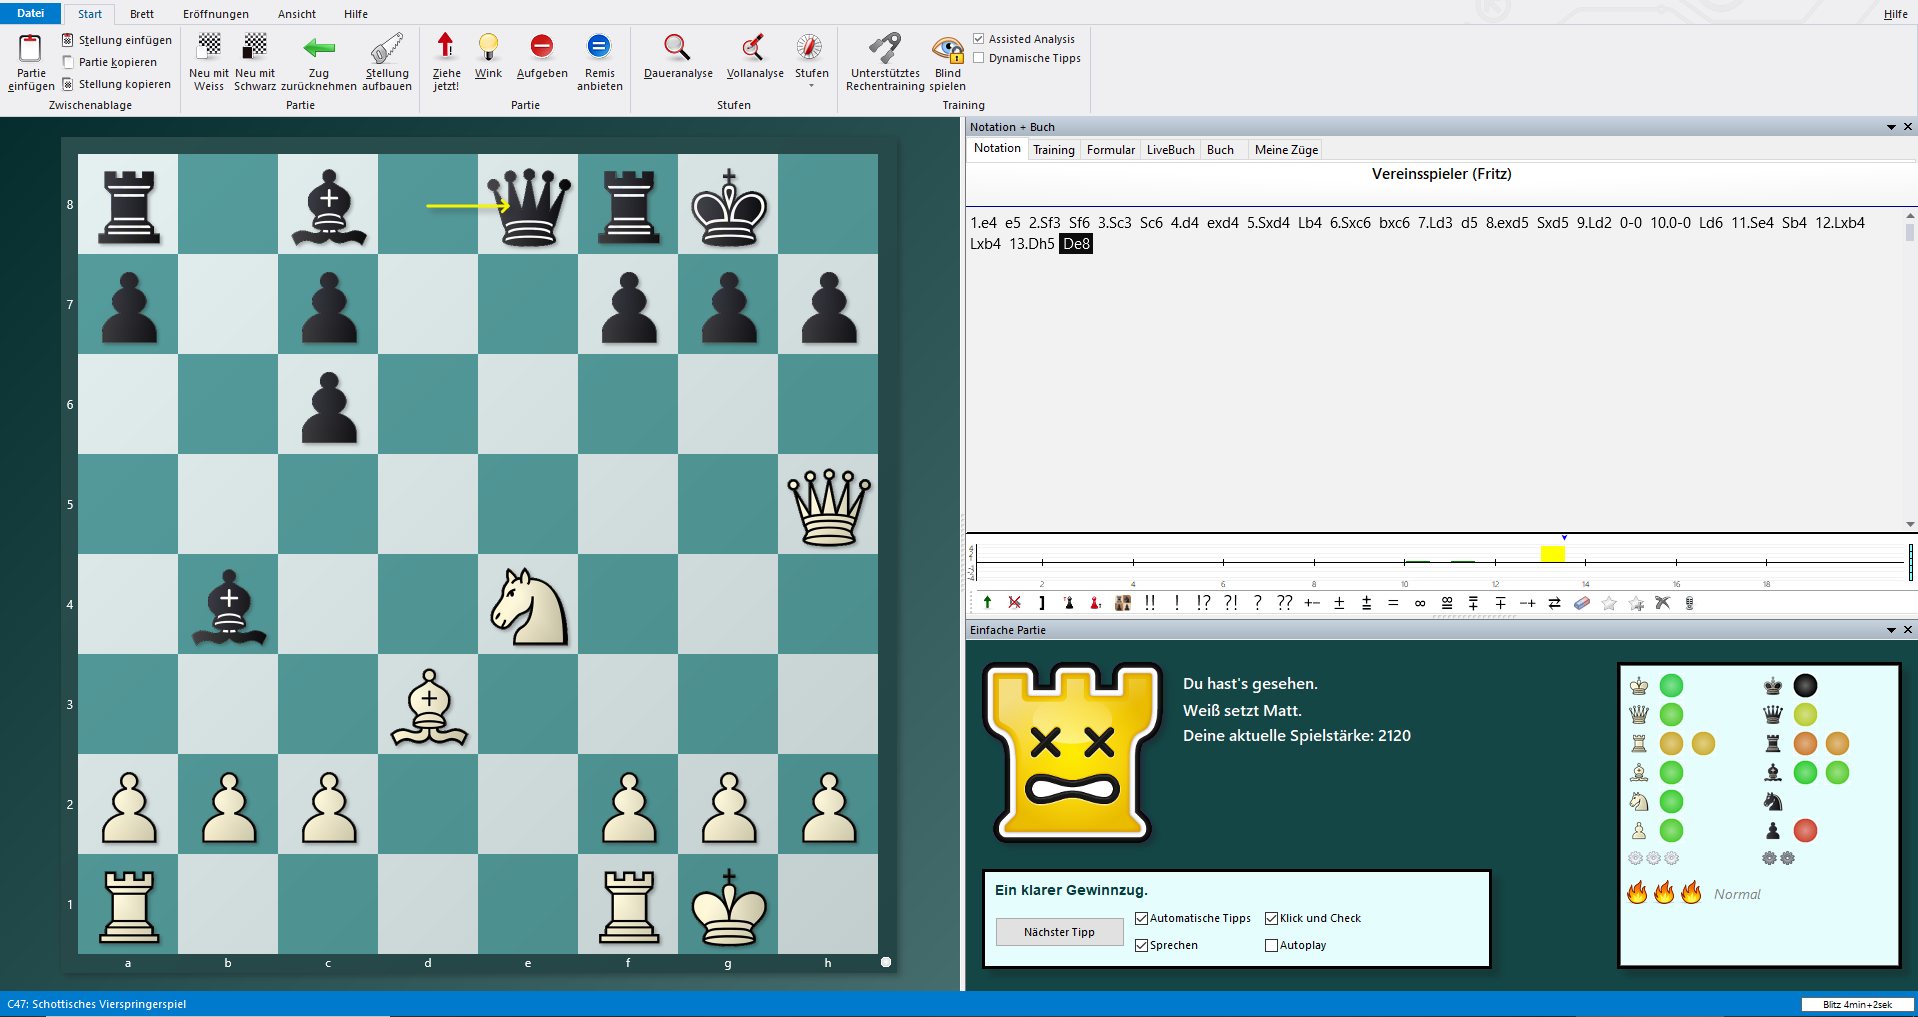Toggle Partie kopieren checkbox option
This screenshot has height=1017, width=1918.
point(109,62)
